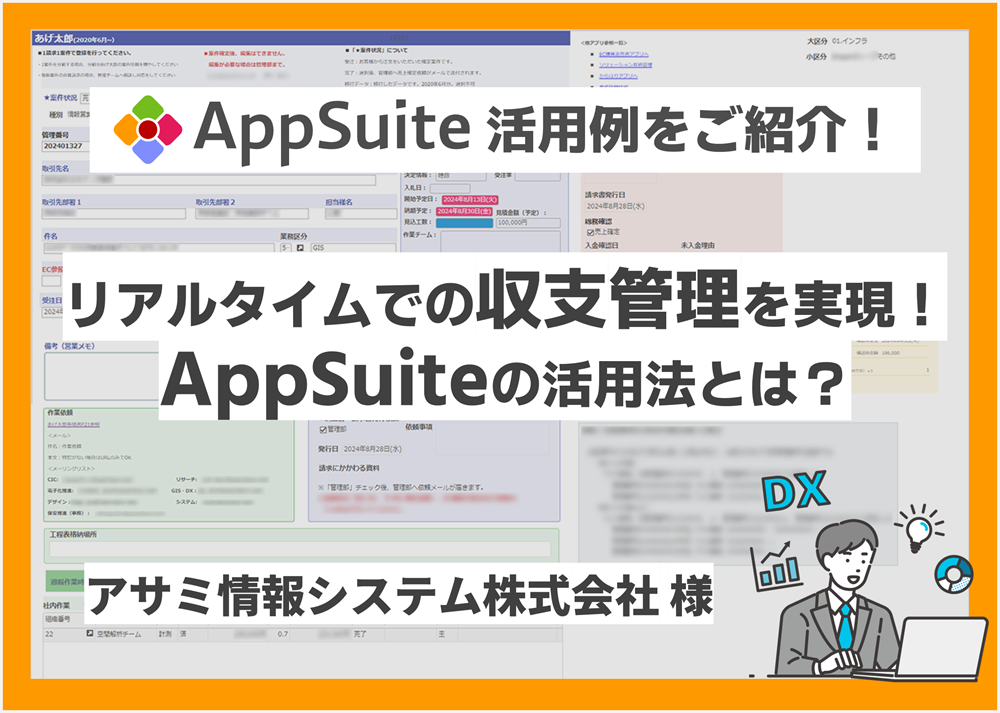The image size is (1000, 713).
Task: Toggle the 管理部 checkbox in the 作業依頼 section
Action: point(323,427)
